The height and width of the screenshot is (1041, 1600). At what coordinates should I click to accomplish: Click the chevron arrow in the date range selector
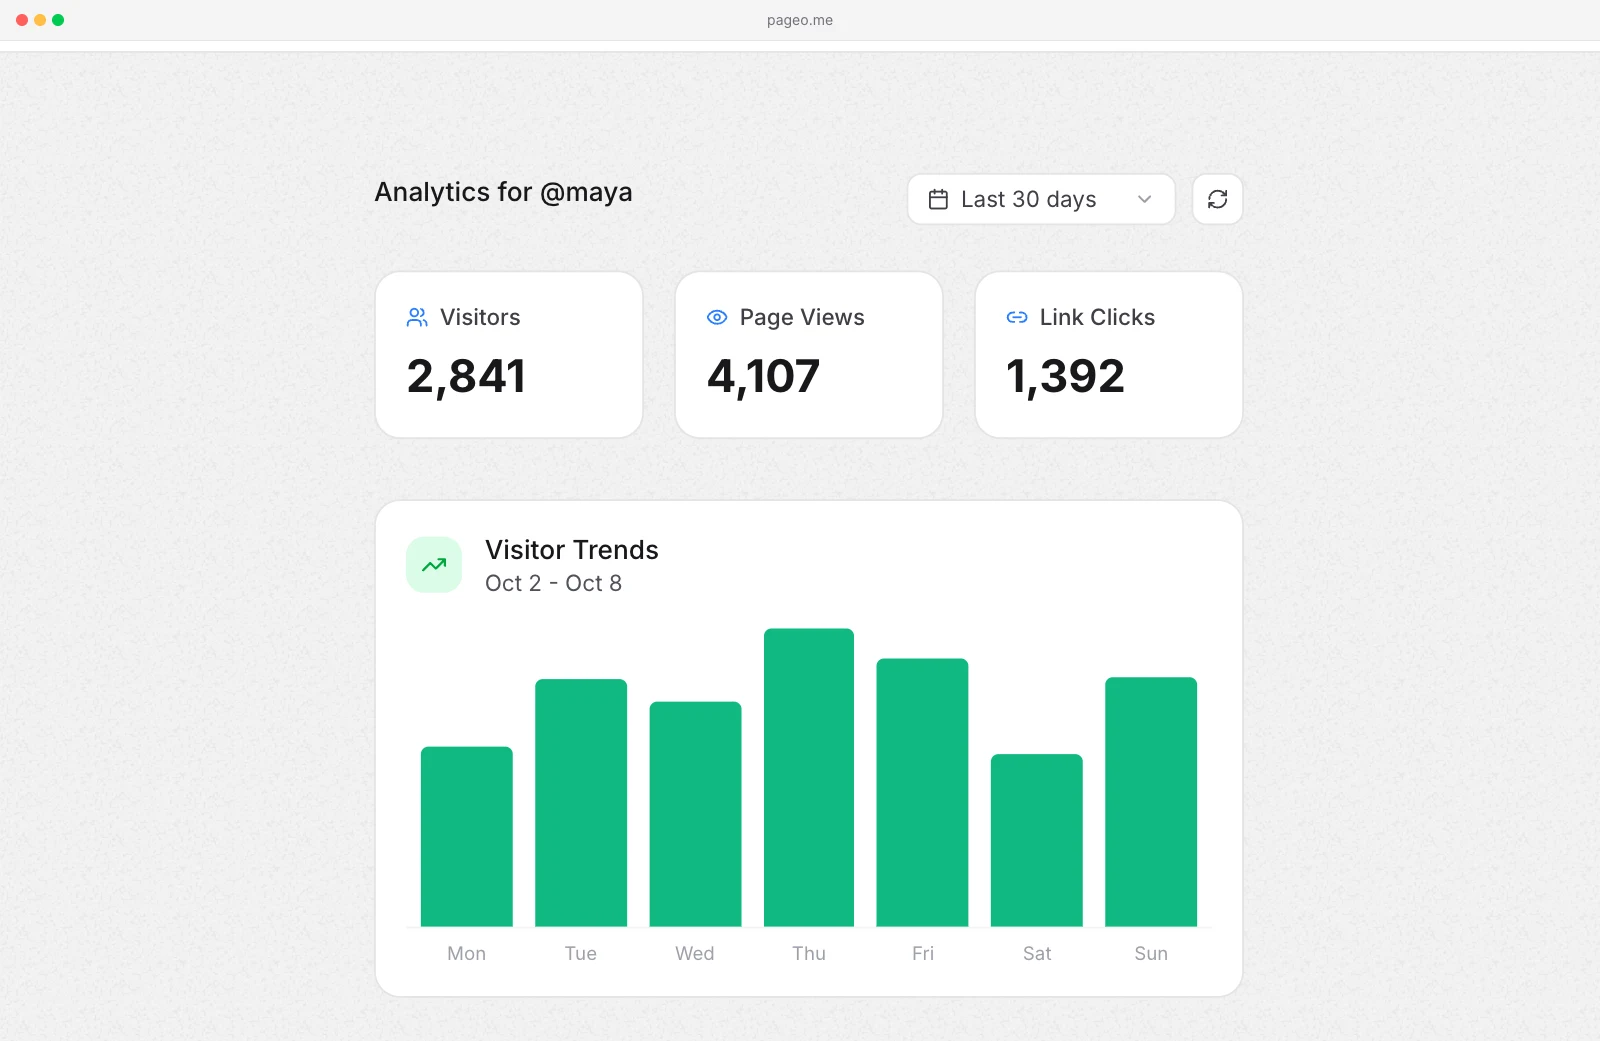(x=1144, y=199)
